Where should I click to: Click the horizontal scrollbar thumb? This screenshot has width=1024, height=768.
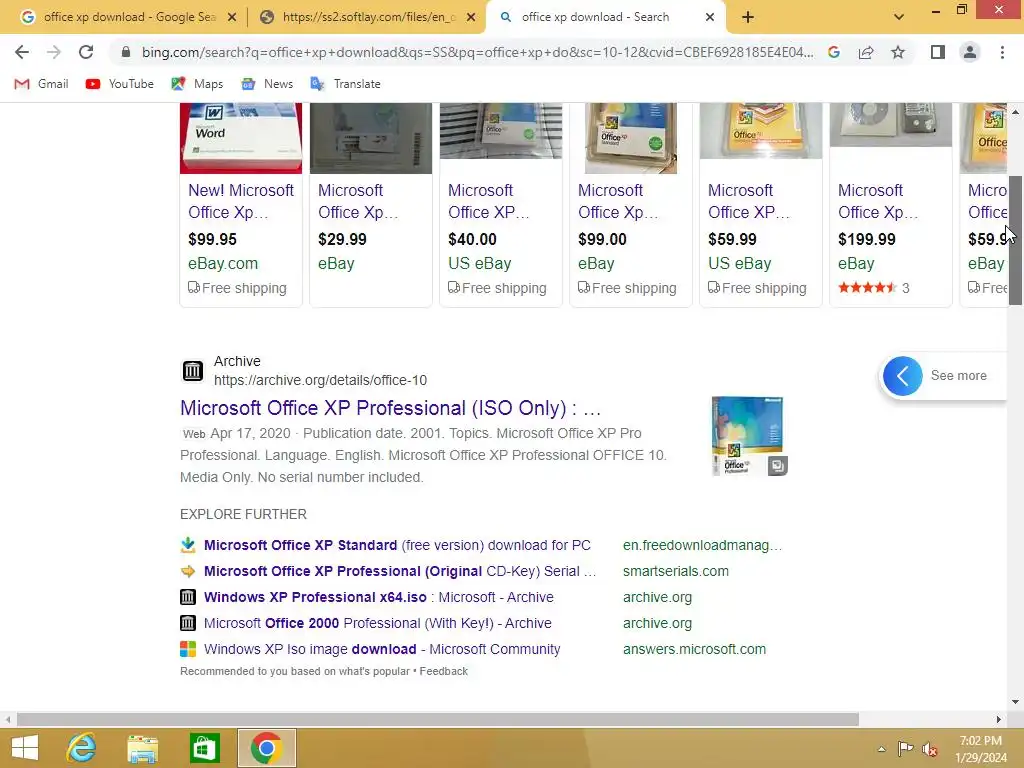click(x=438, y=720)
